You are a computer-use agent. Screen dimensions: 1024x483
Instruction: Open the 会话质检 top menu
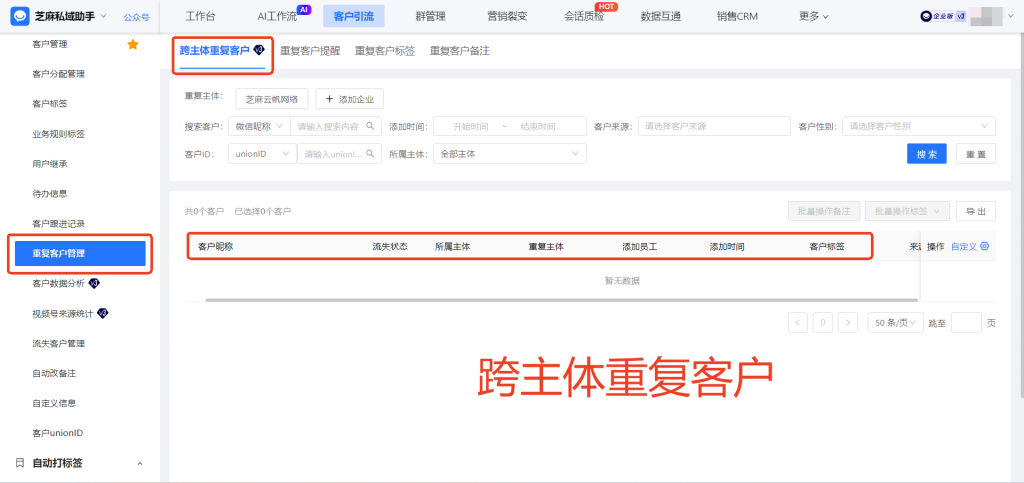click(x=584, y=16)
